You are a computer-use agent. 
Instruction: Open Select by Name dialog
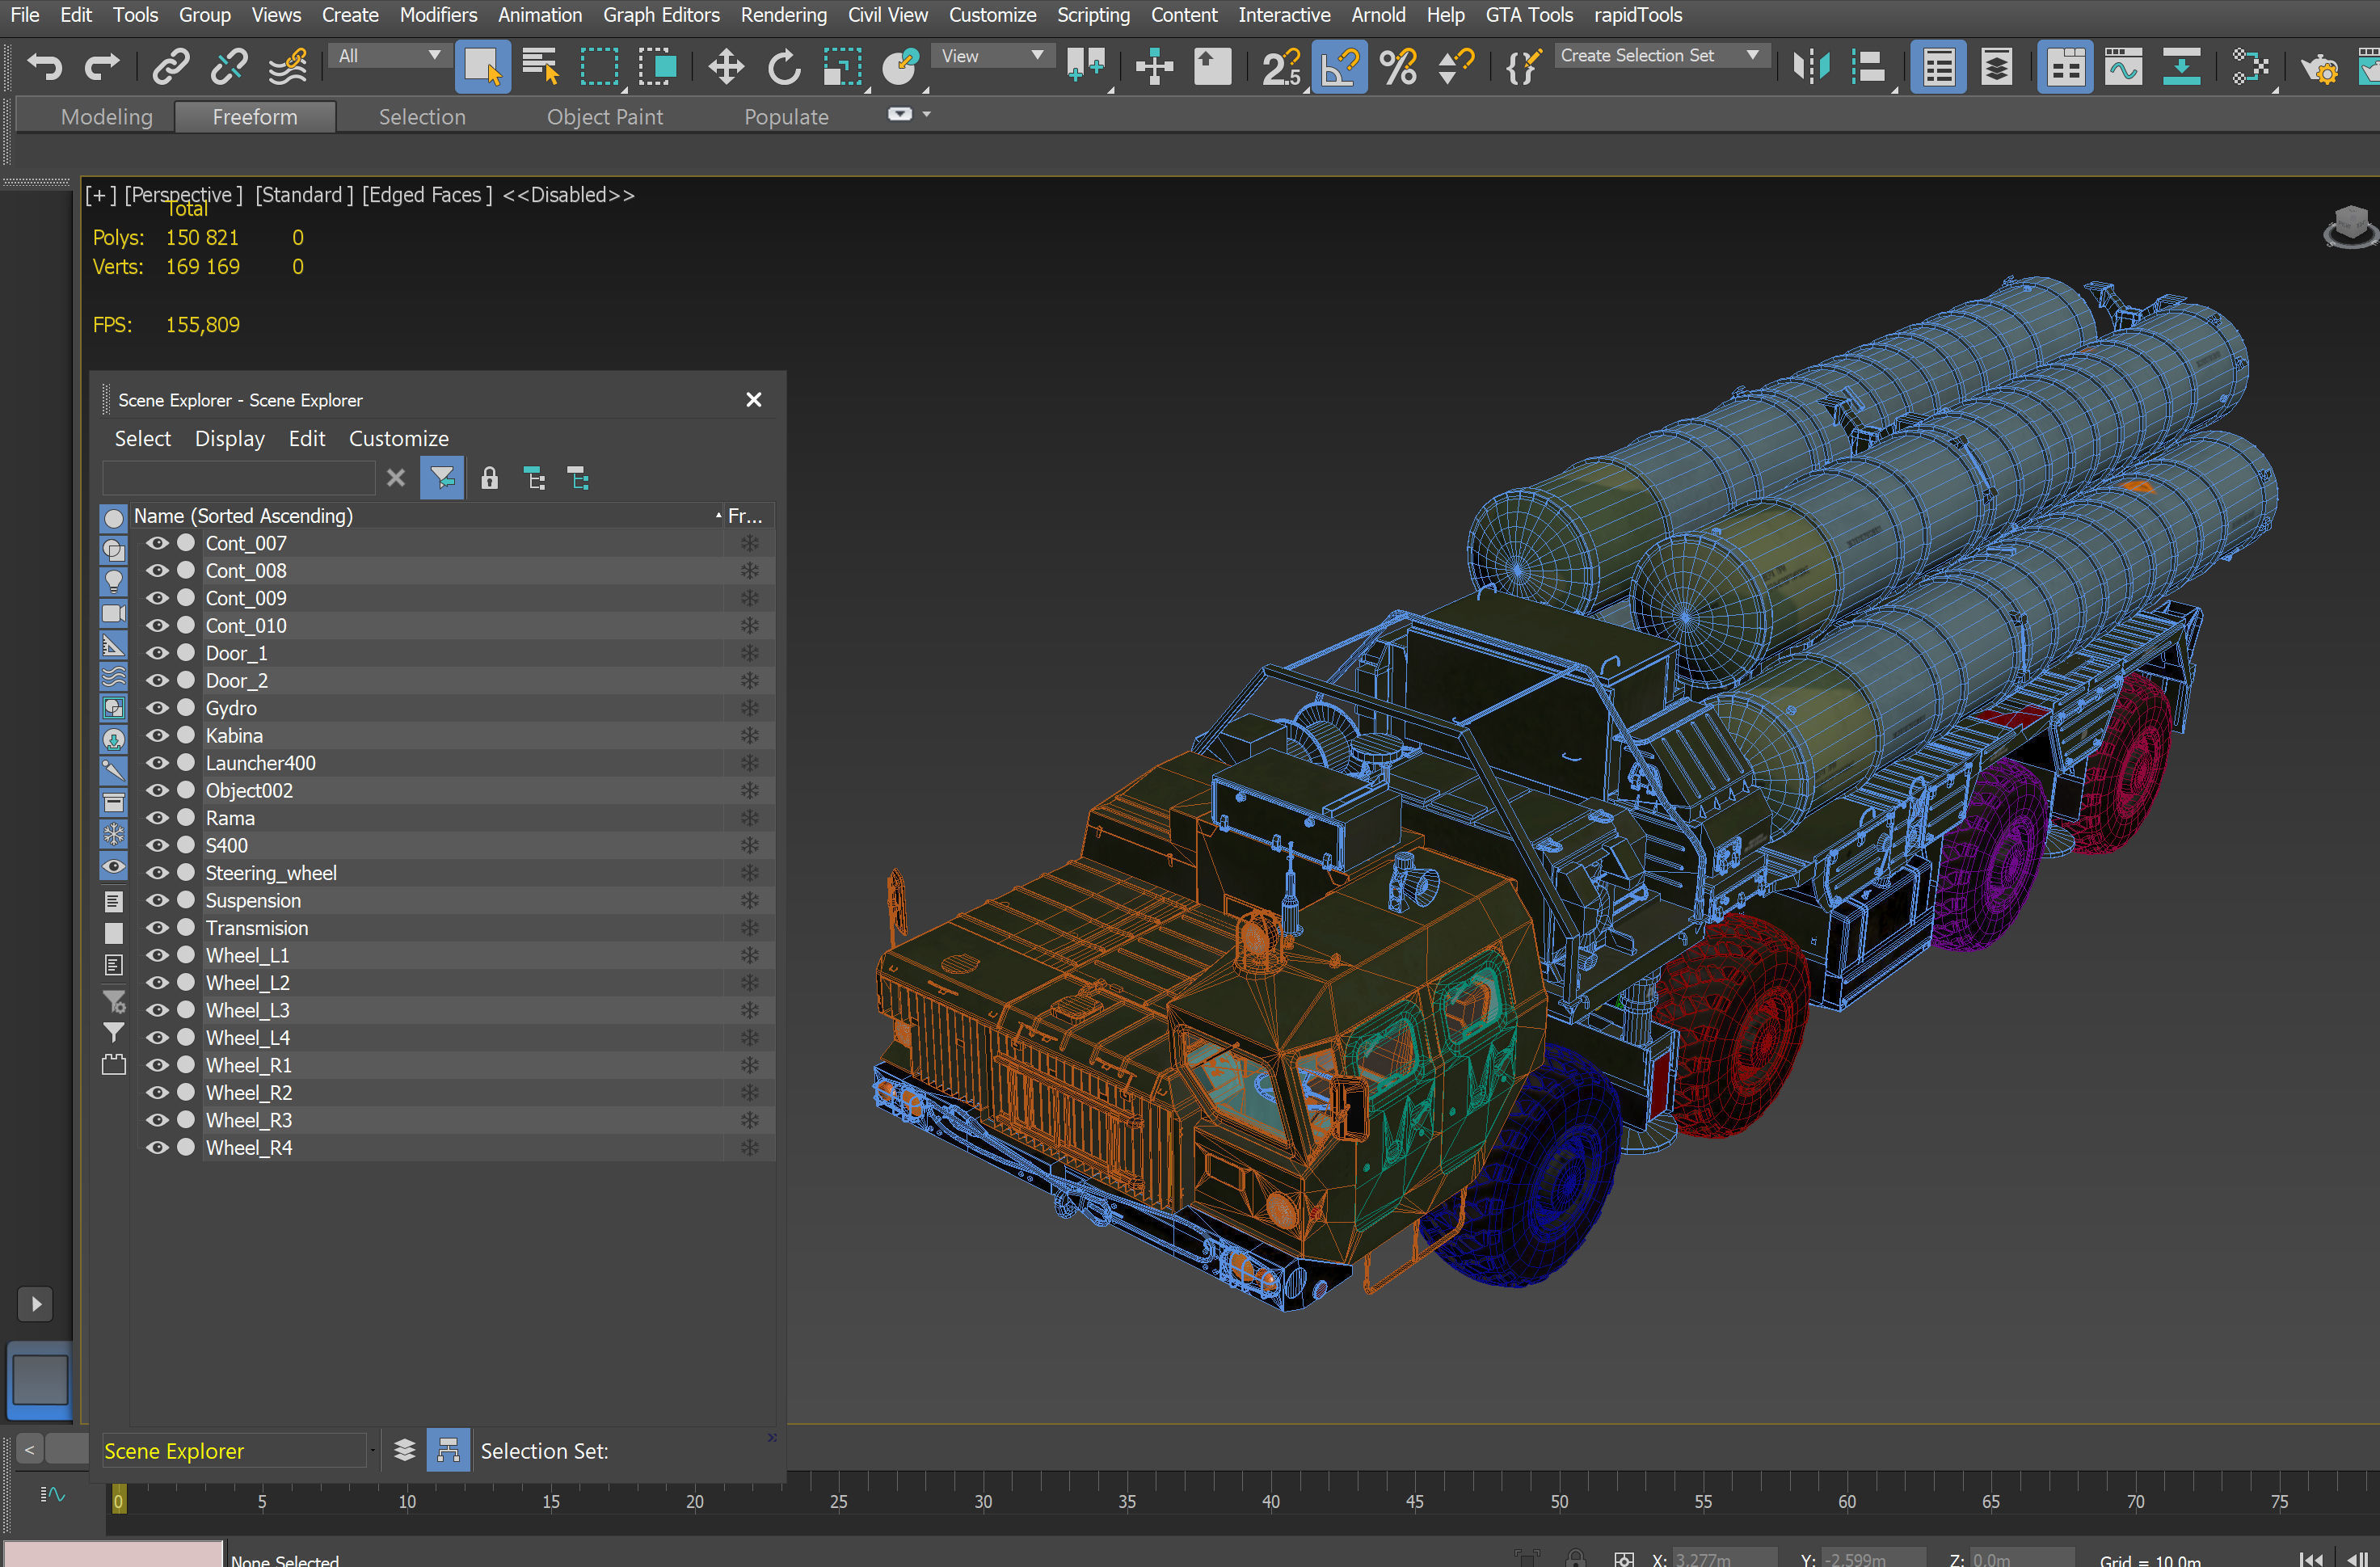pyautogui.click(x=540, y=67)
